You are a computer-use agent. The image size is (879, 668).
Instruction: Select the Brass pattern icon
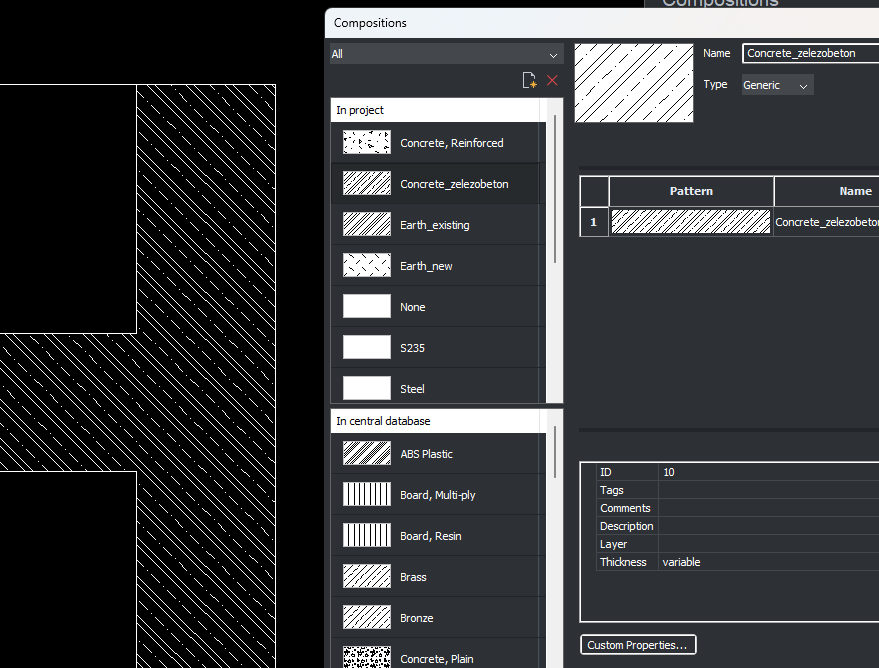(x=366, y=577)
